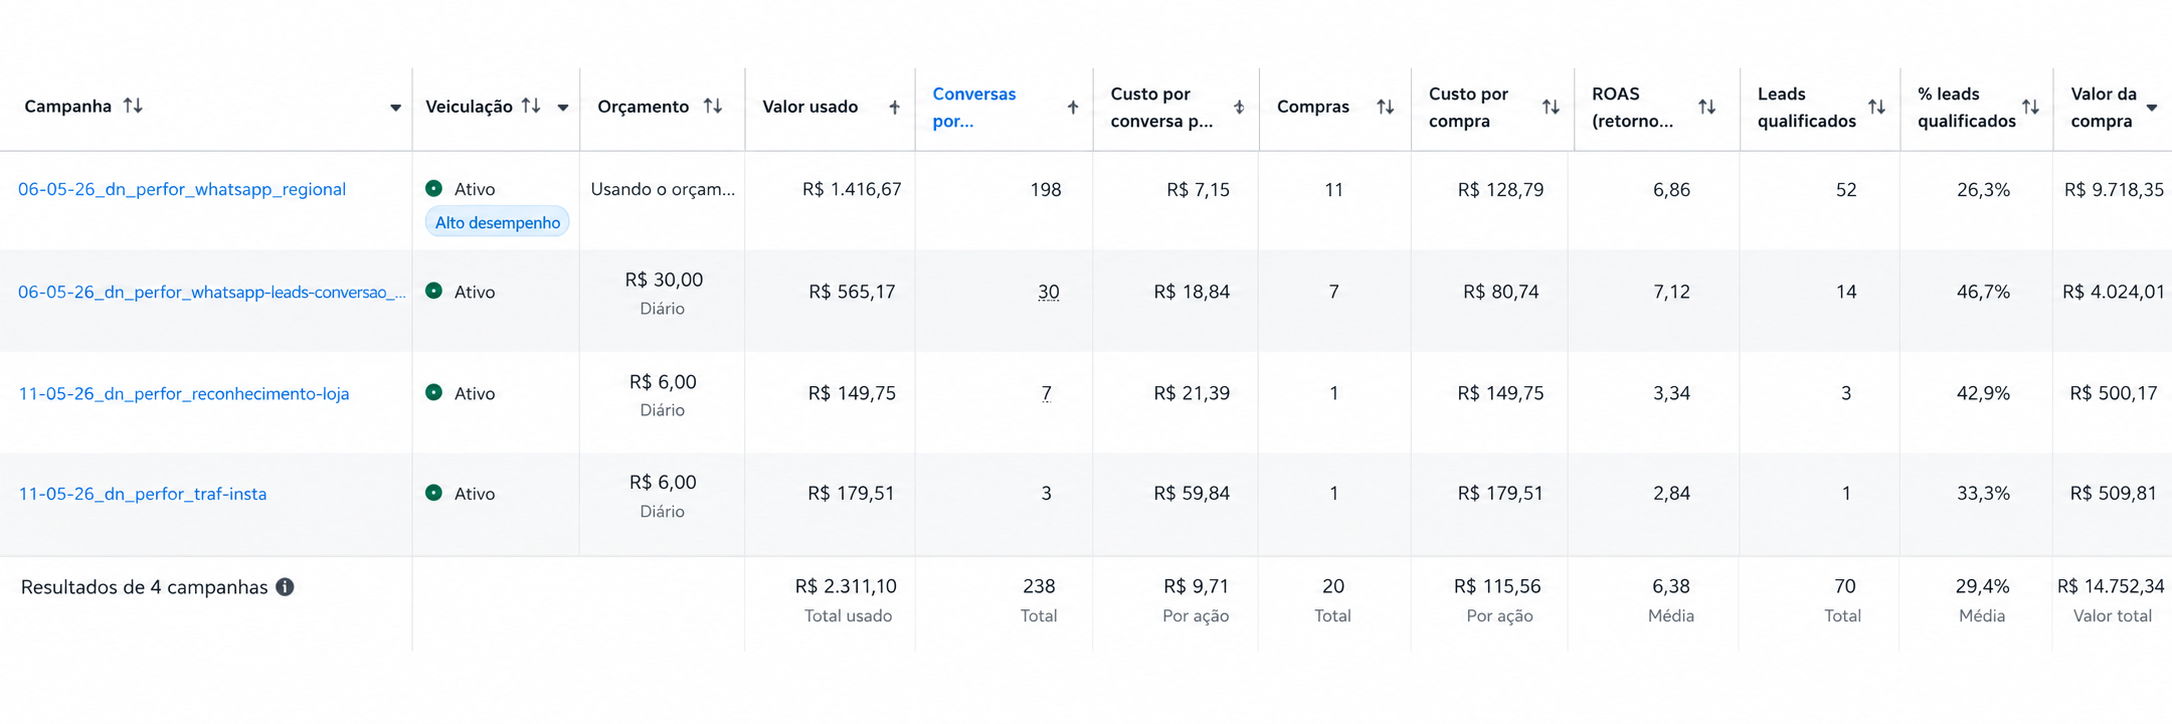The height and width of the screenshot is (724, 2172).
Task: Click underlined conversas value 30
Action: pos(1048,292)
